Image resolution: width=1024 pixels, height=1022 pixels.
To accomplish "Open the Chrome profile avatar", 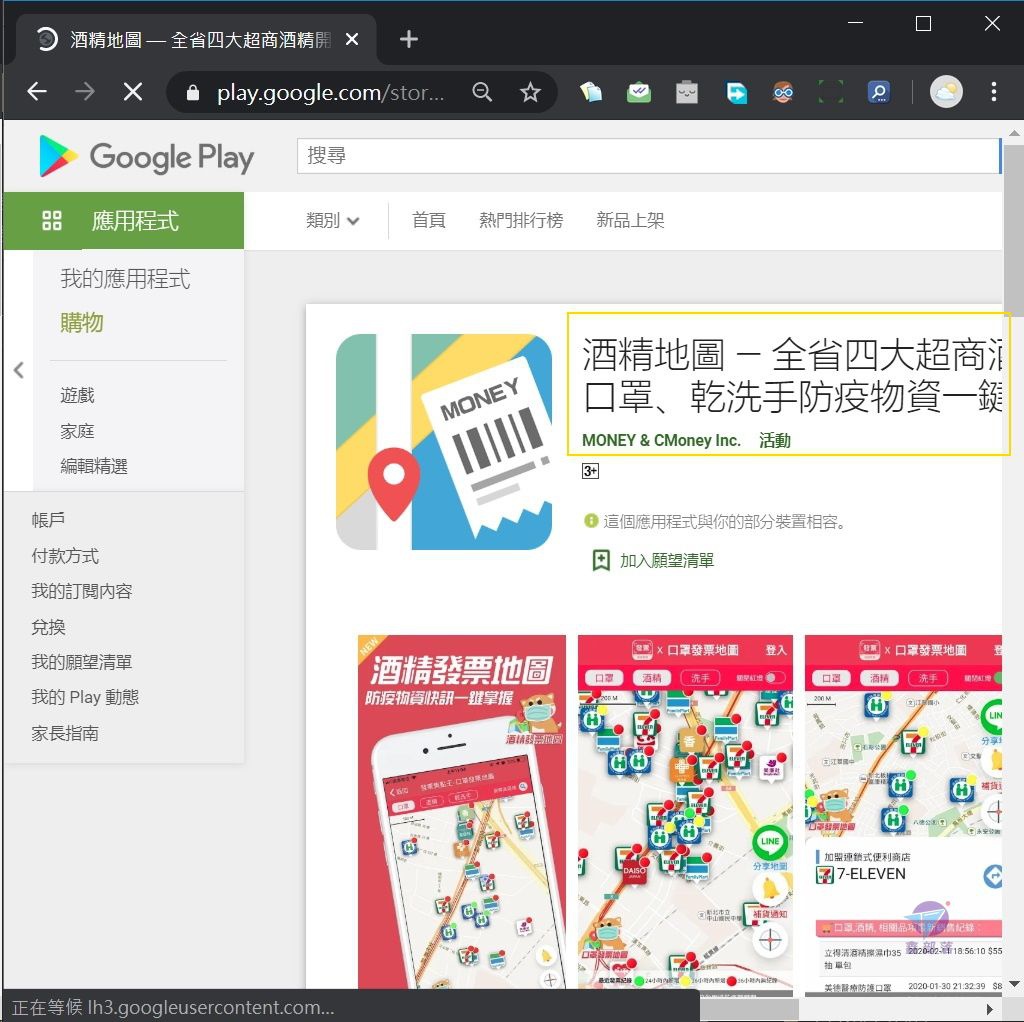I will pos(946,91).
